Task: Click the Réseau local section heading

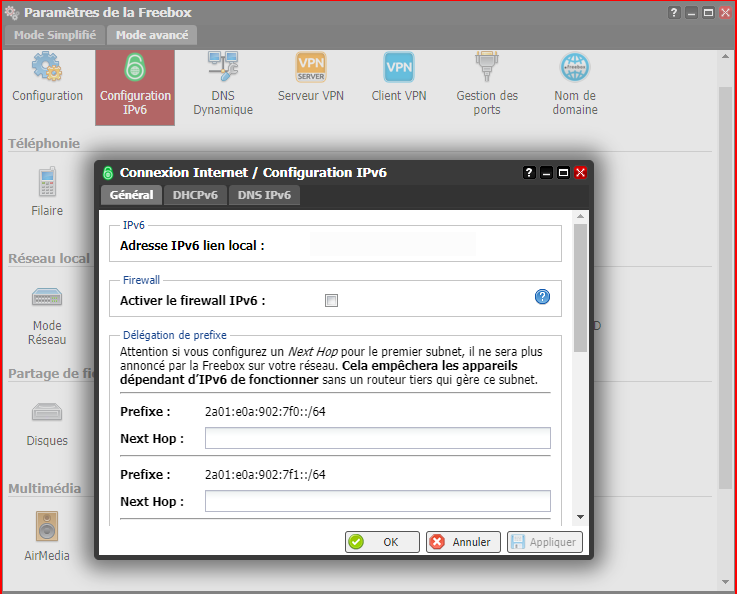Action: tap(49, 258)
